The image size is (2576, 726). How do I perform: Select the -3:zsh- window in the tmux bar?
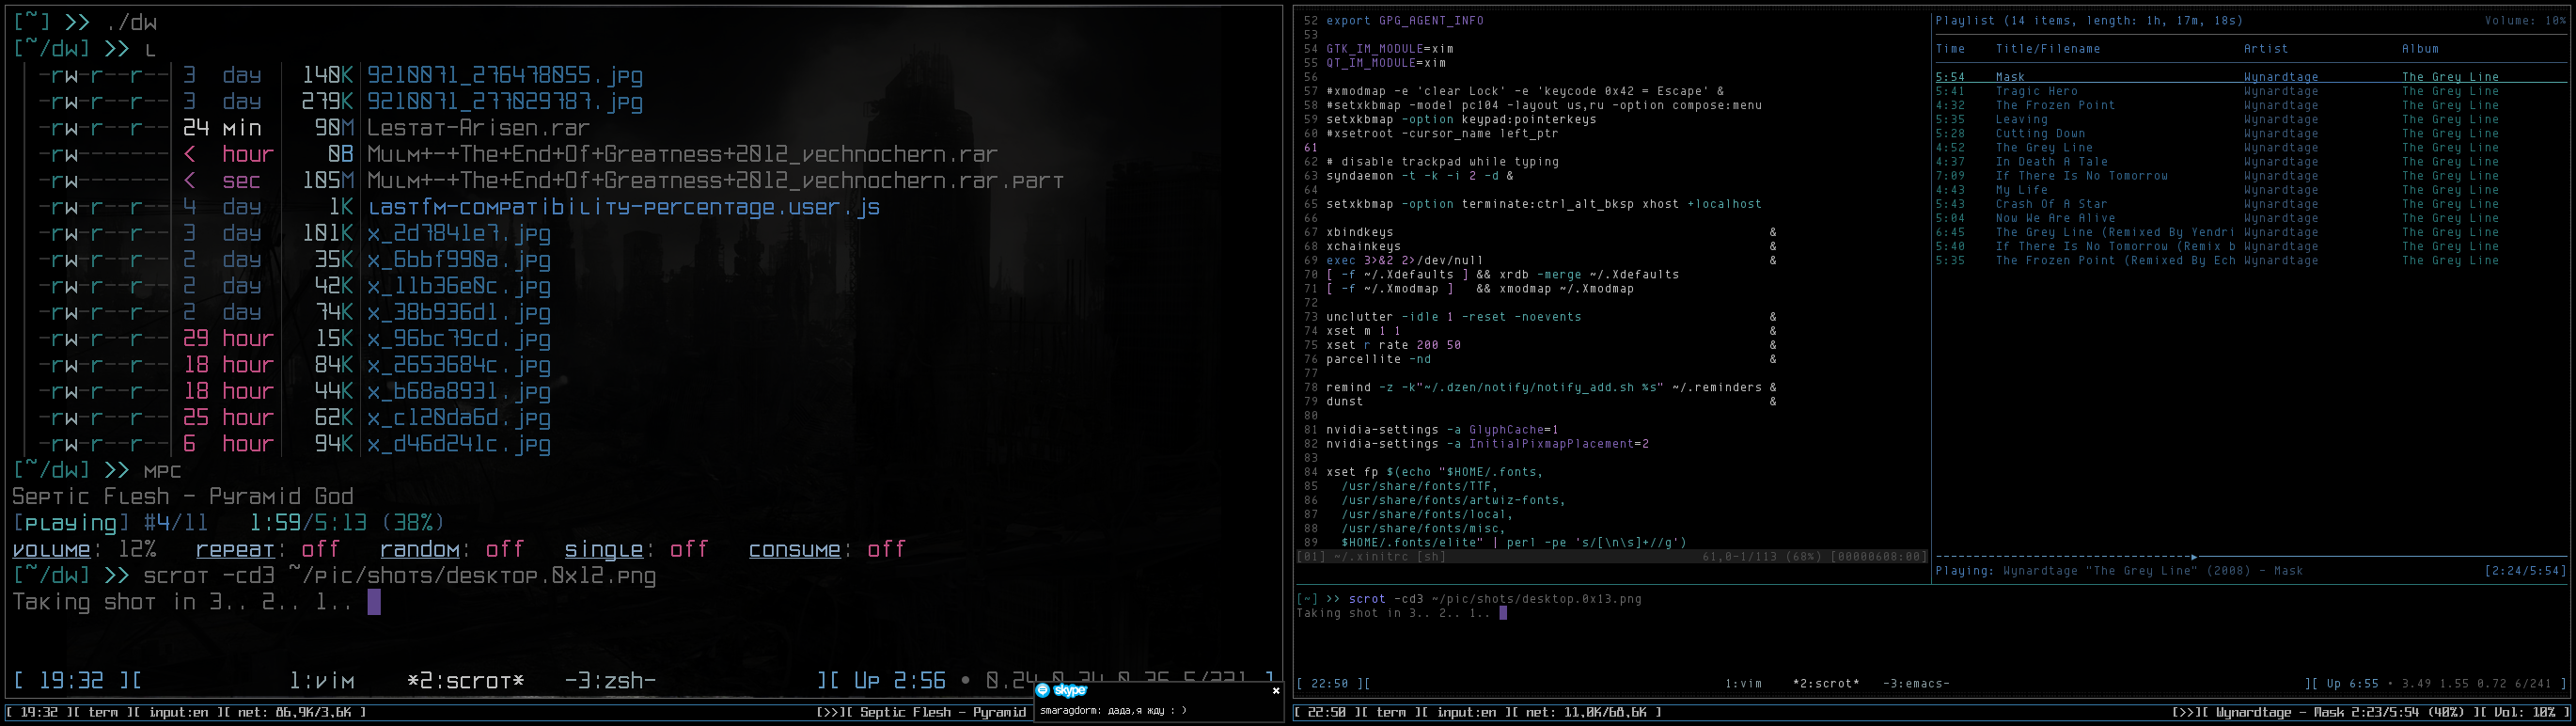[610, 681]
